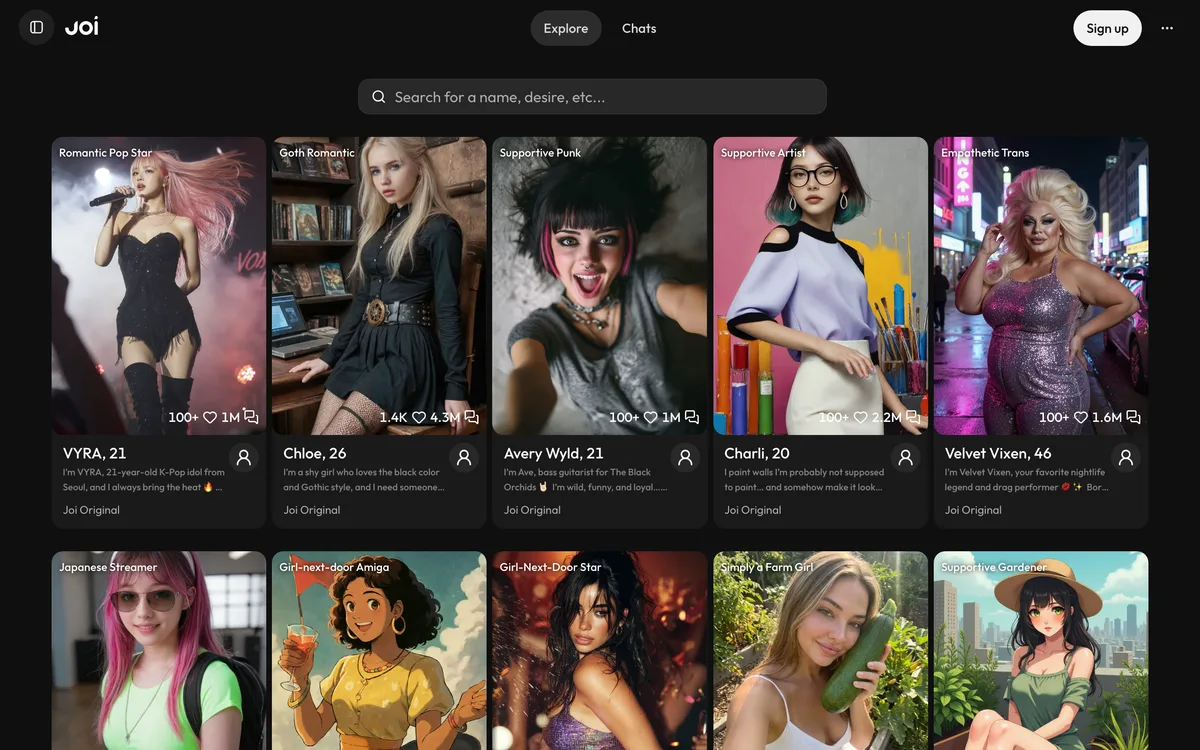The image size is (1200, 750).
Task: Switch to the Explore tab
Action: pyautogui.click(x=566, y=28)
